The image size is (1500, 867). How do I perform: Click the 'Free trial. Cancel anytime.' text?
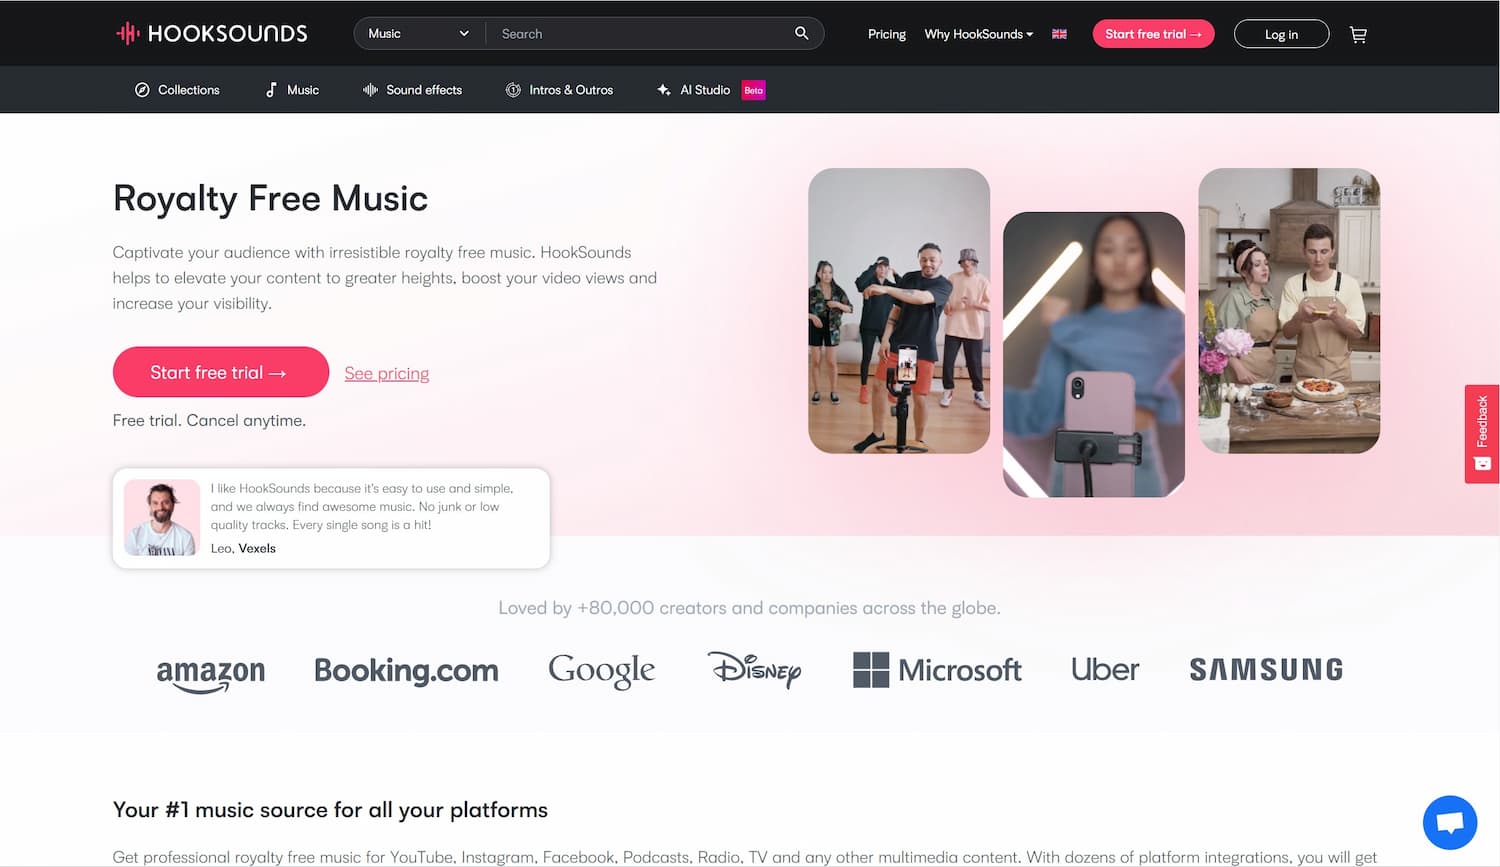click(x=209, y=420)
